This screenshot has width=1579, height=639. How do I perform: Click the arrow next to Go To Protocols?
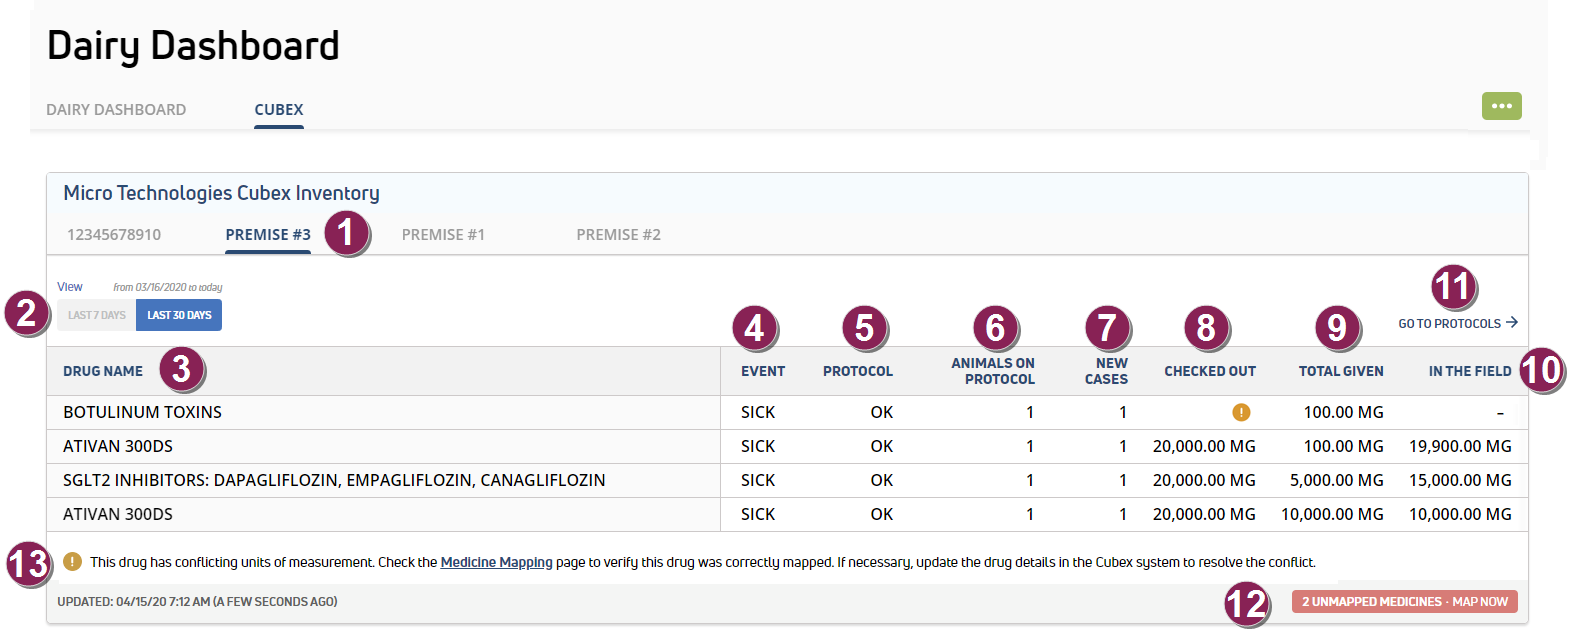(1512, 322)
